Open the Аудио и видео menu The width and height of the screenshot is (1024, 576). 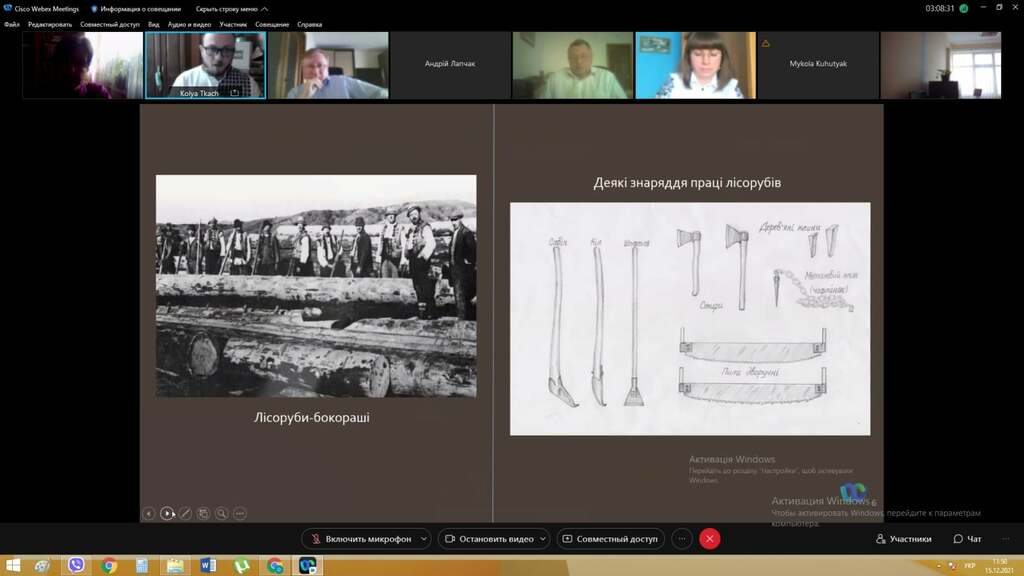(190, 24)
